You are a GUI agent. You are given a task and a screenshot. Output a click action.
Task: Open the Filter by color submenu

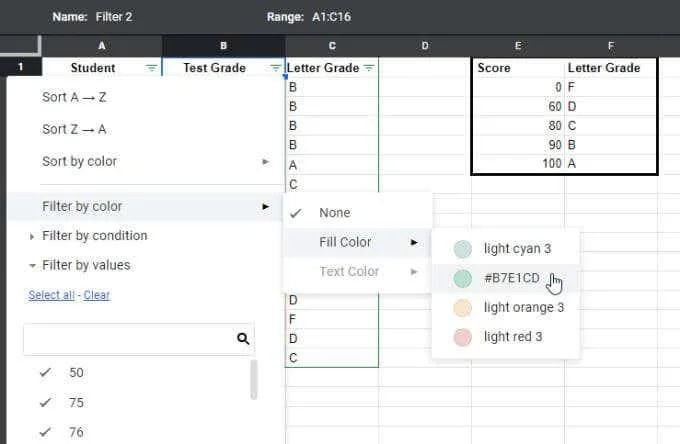[146, 206]
